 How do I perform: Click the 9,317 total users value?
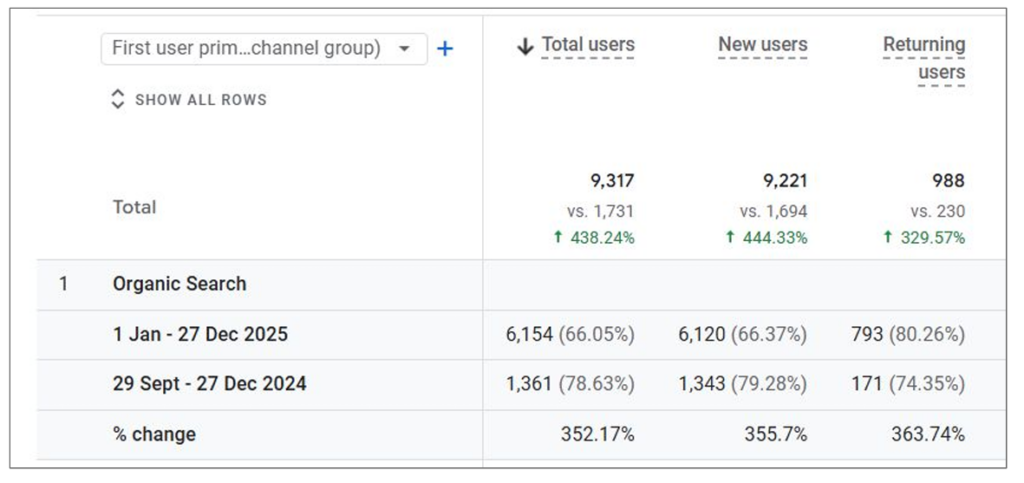point(612,181)
